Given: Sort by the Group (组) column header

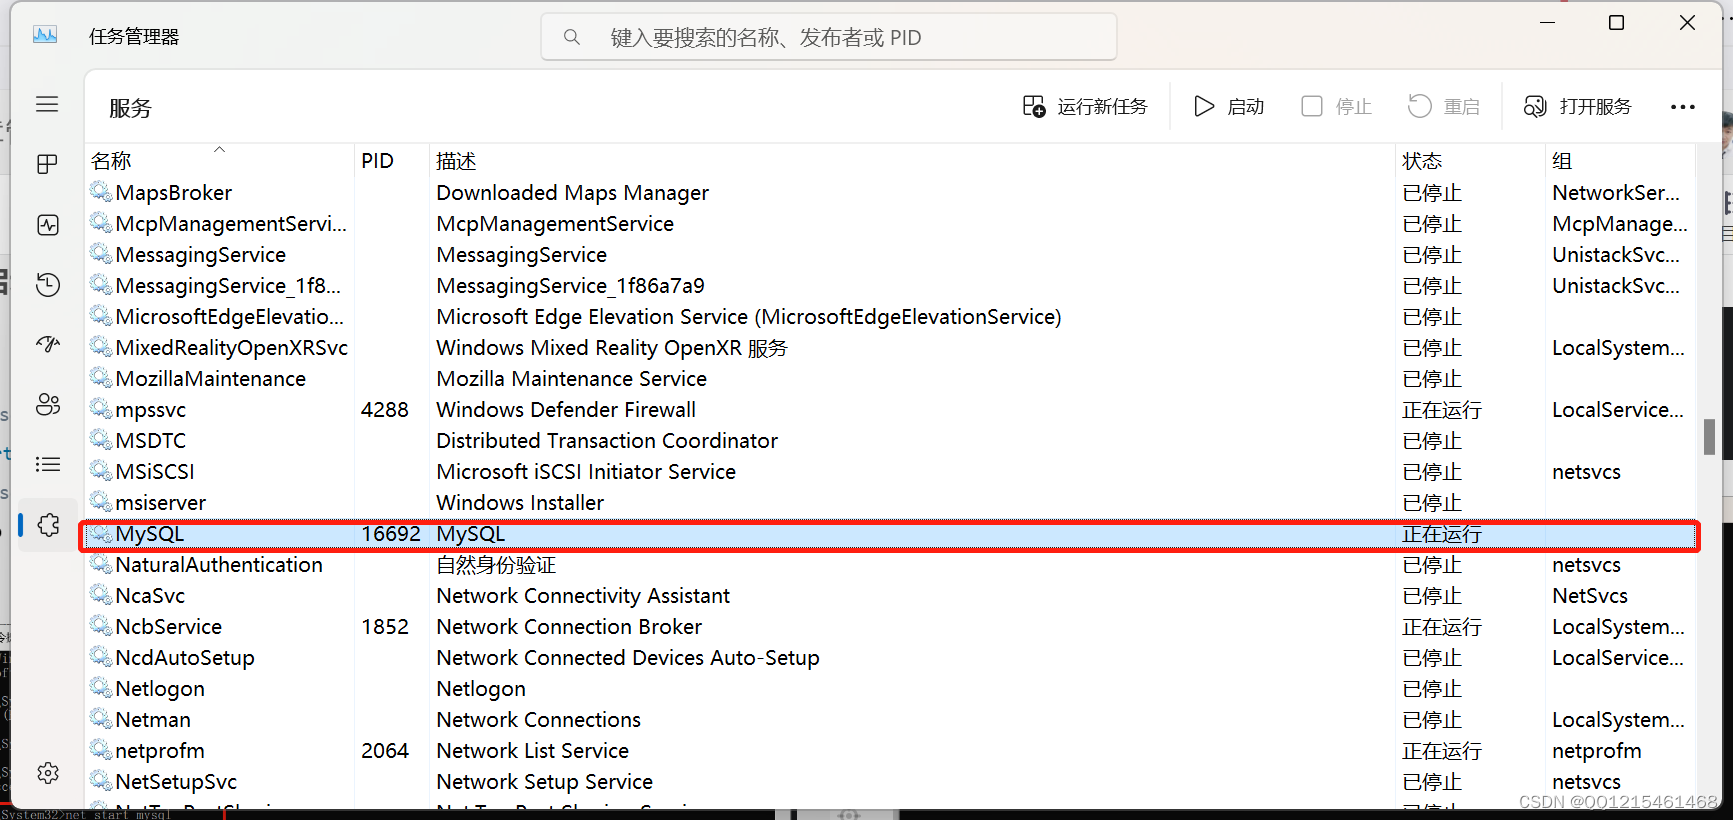Looking at the screenshot, I should pyautogui.click(x=1562, y=161).
